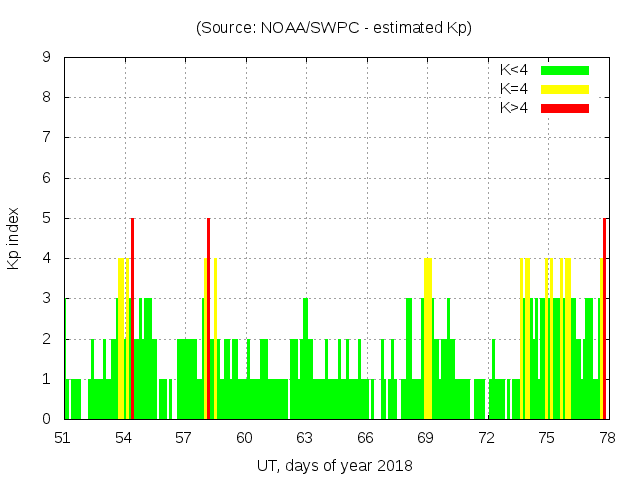640x480 pixels.
Task: Click the red Kp 5 bar after day 54
Action: tap(132, 318)
